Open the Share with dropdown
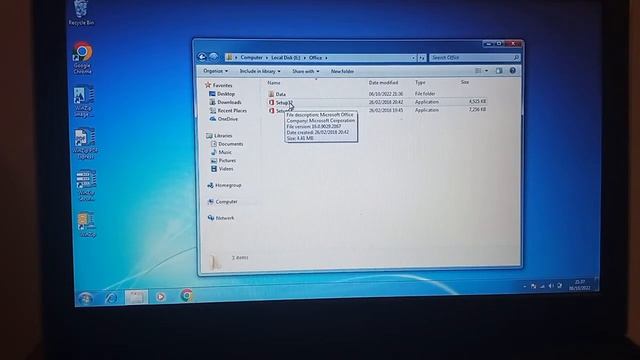The height and width of the screenshot is (360, 640). [306, 71]
